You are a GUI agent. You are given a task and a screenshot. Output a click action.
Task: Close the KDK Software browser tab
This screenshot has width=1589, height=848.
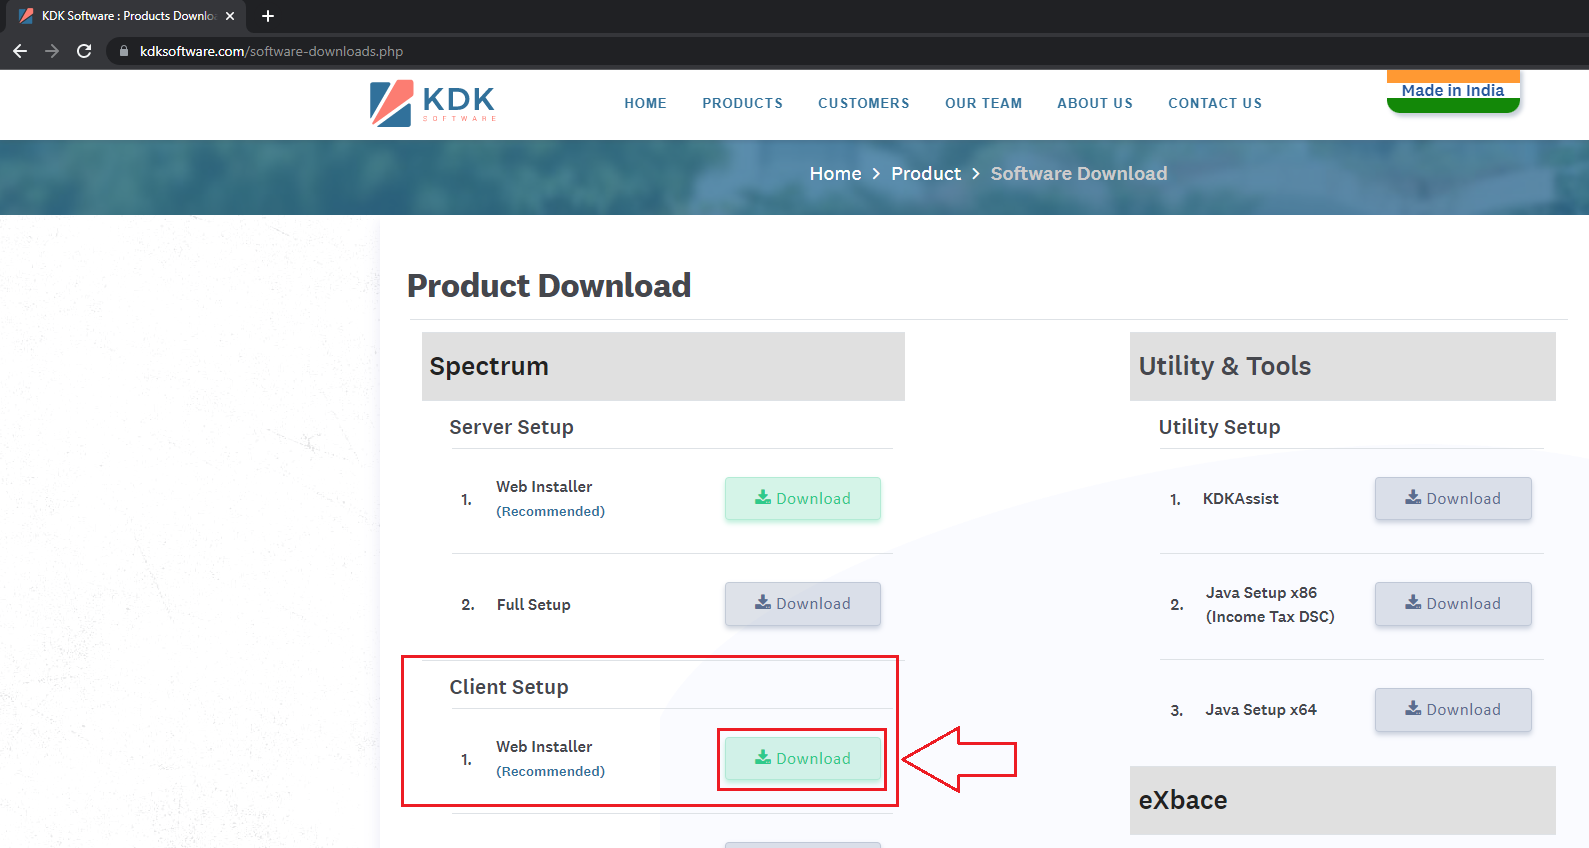click(x=230, y=16)
